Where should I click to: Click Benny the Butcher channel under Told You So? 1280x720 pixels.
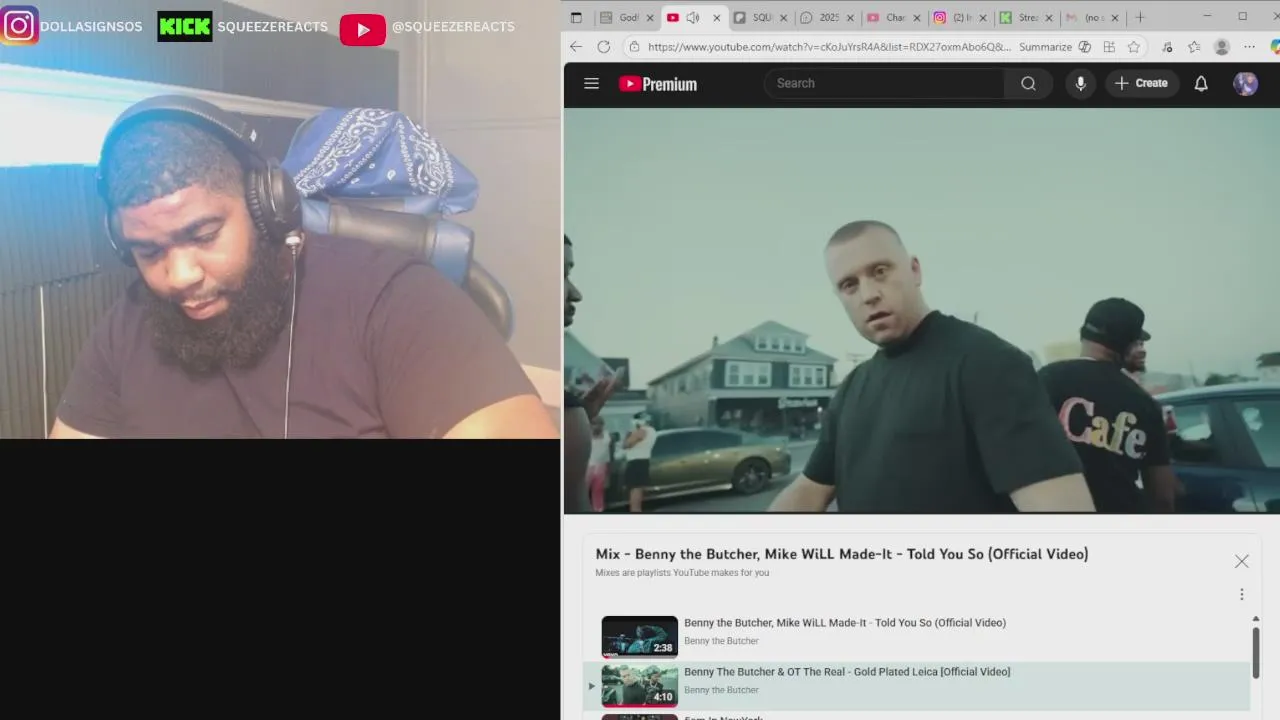(721, 641)
